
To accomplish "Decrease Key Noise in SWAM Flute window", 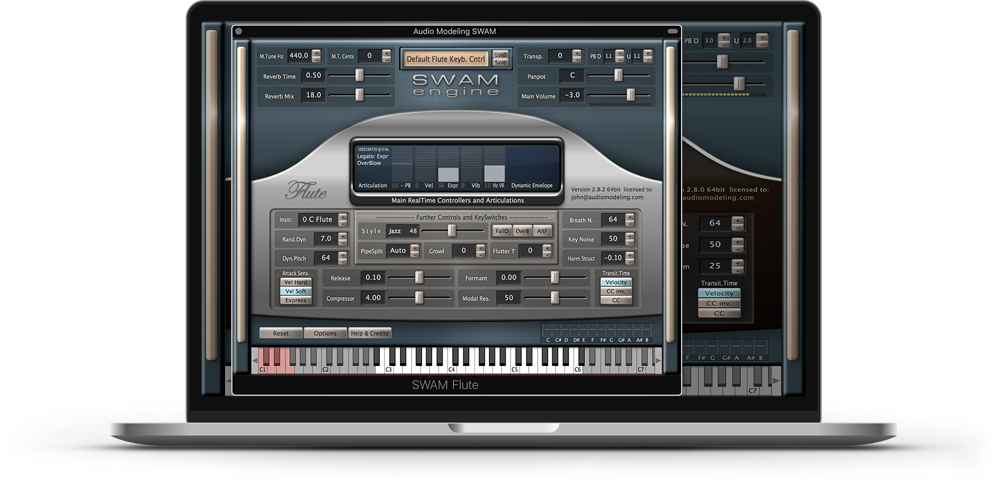I will [x=629, y=242].
